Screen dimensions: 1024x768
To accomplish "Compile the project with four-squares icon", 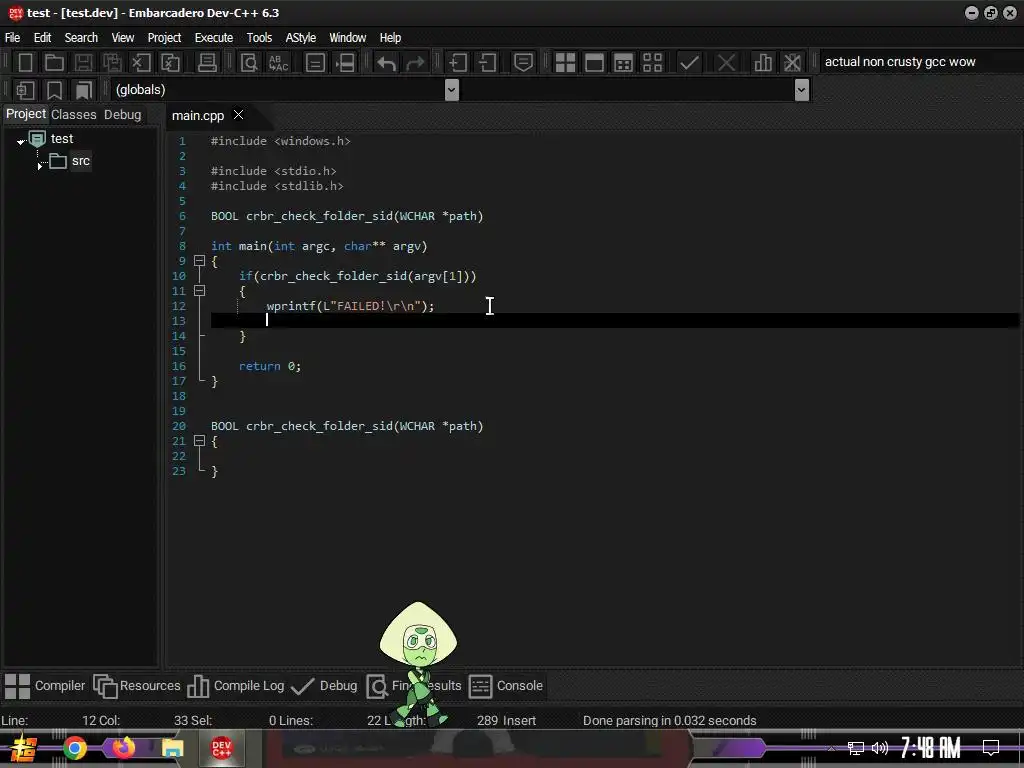I will [565, 63].
